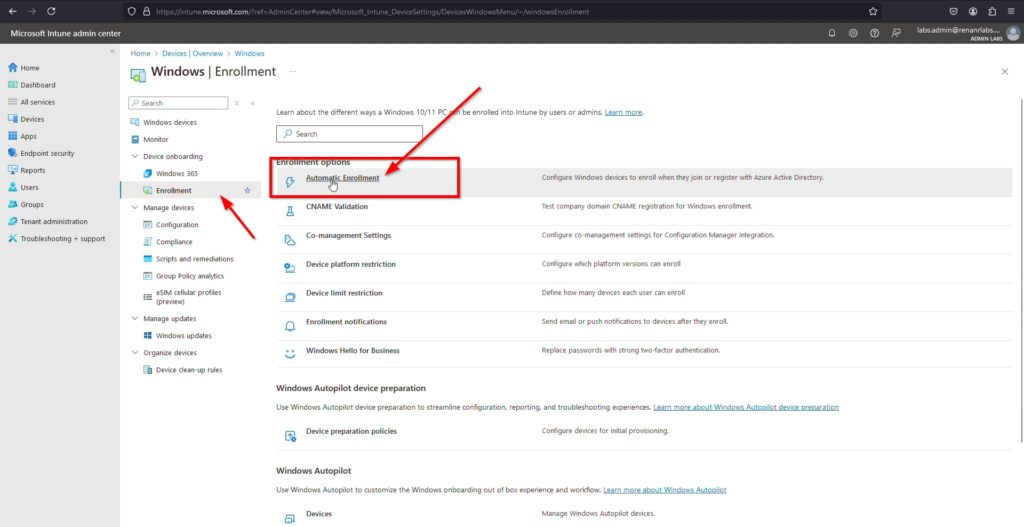Click browser reload button

51,11
